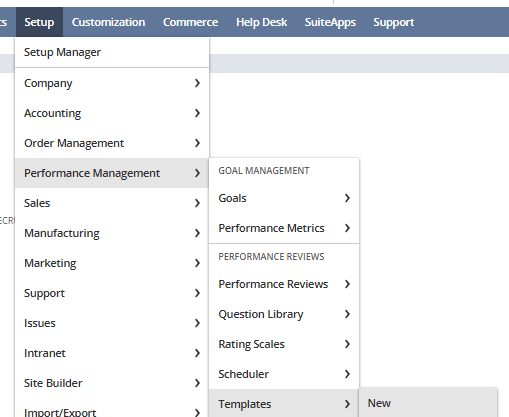Open Scheduler submenu item
This screenshot has height=417, width=509.
(284, 374)
